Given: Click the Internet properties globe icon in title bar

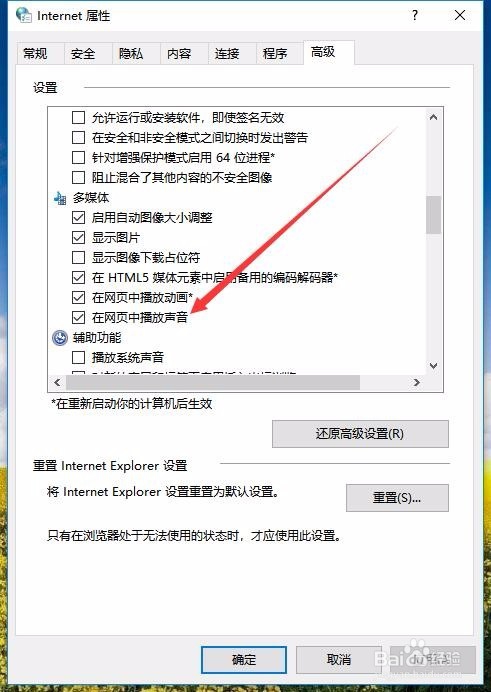Looking at the screenshot, I should tap(23, 15).
